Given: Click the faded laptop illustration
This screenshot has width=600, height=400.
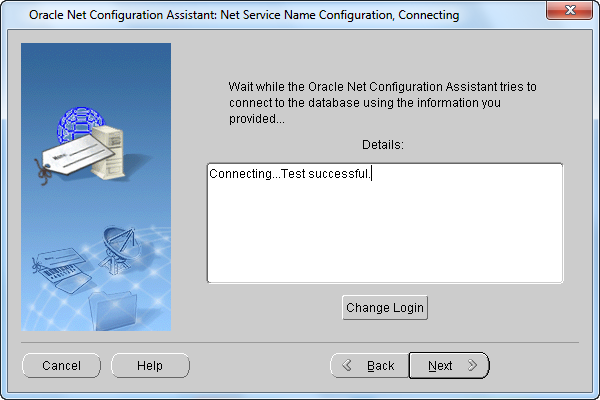Looking at the screenshot, I should pyautogui.click(x=61, y=270).
